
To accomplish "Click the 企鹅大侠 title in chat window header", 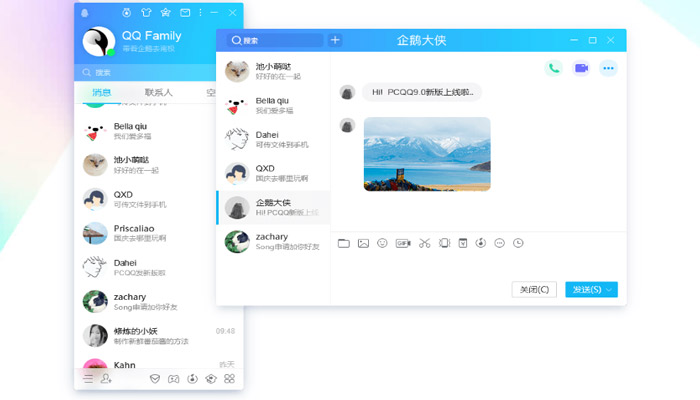I will (x=421, y=41).
